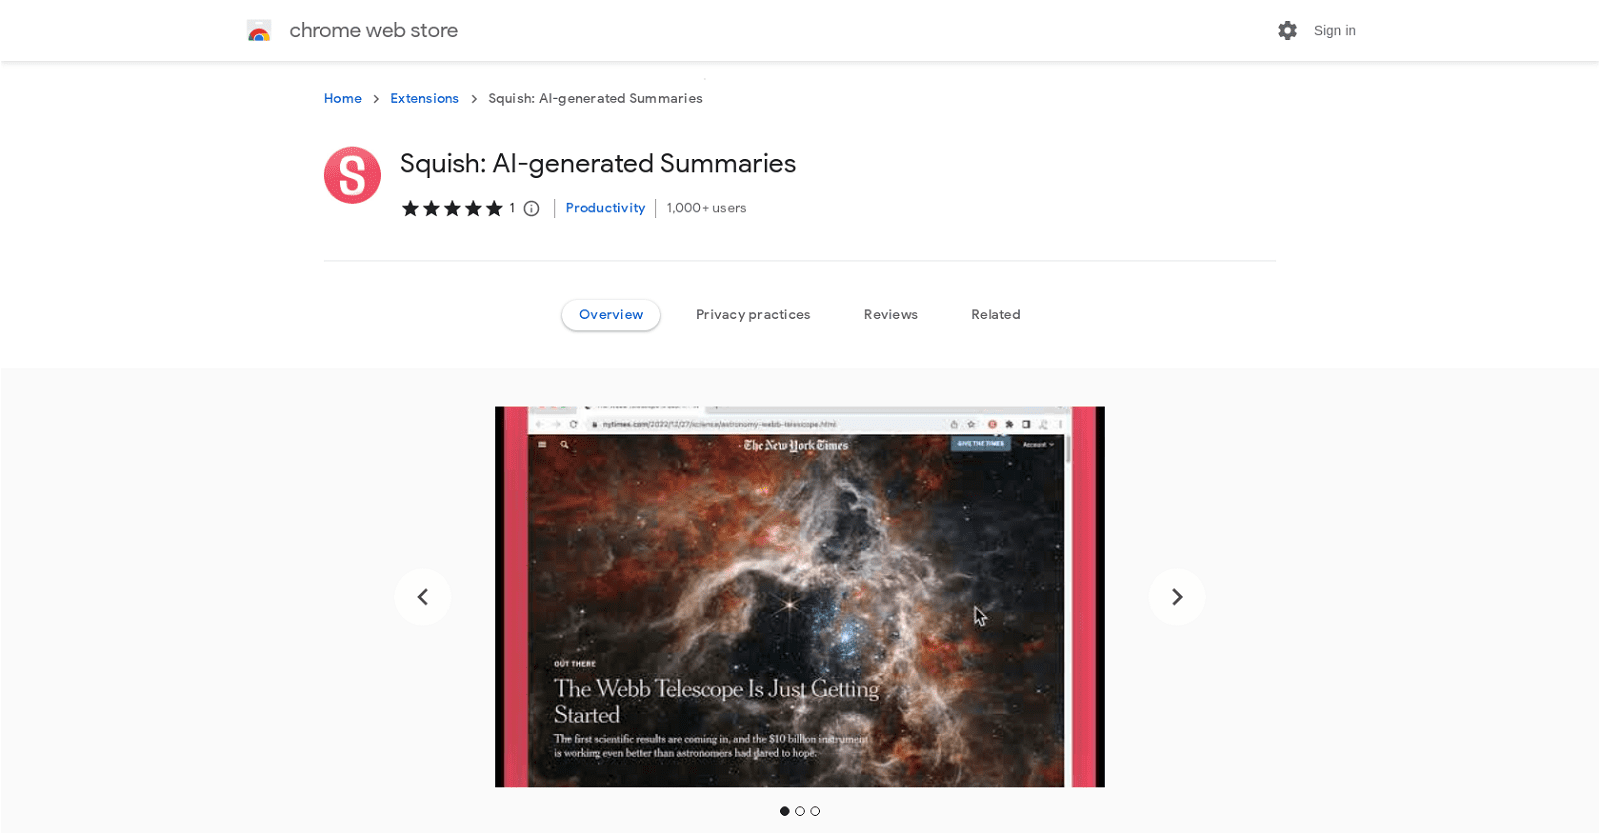This screenshot has height=834, width=1600.
Task: Click the five-star rating icons
Action: 452,208
